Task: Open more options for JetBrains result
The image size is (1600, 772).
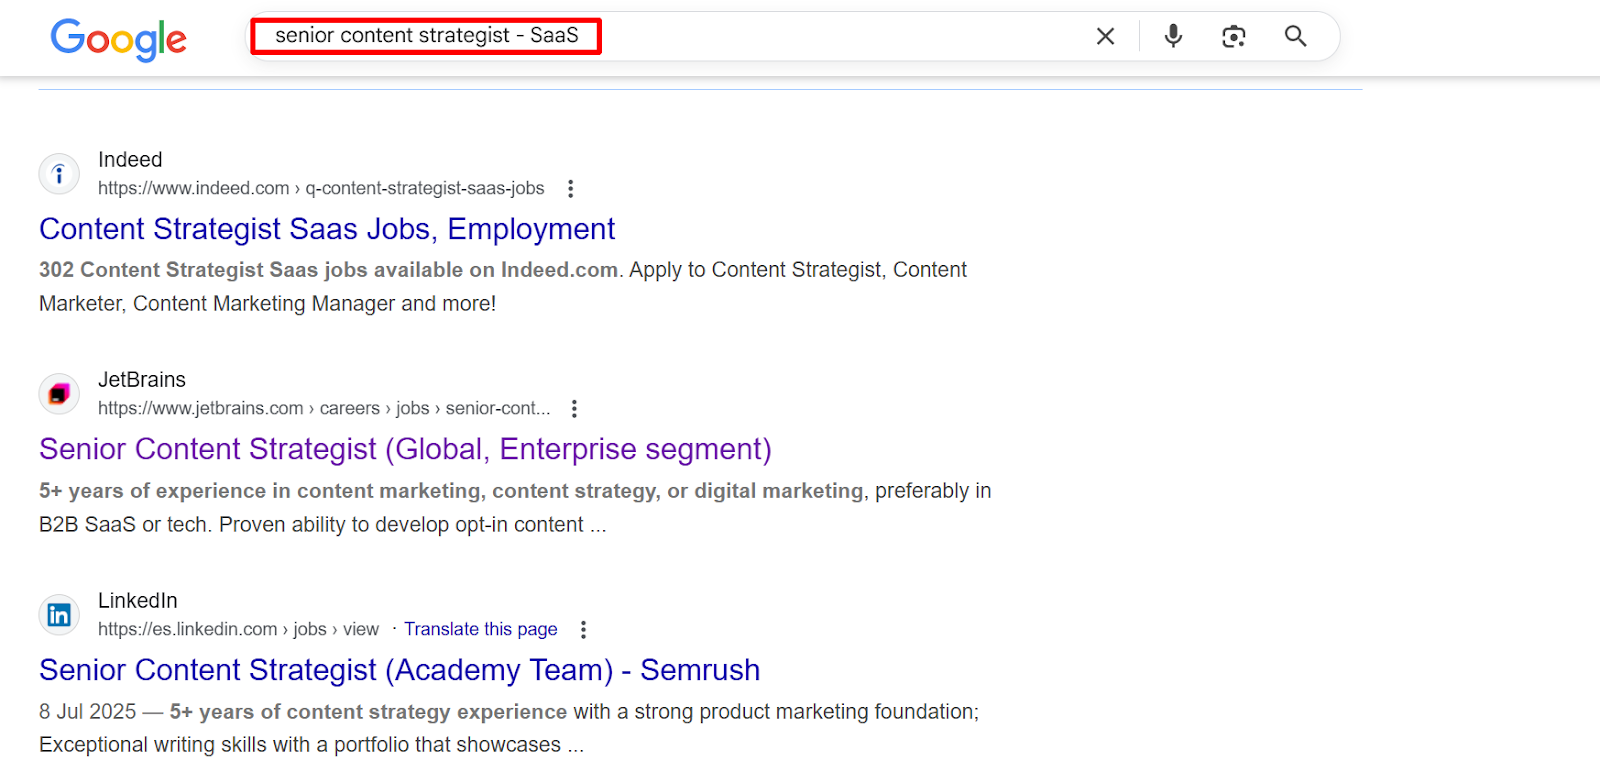Action: [x=574, y=408]
